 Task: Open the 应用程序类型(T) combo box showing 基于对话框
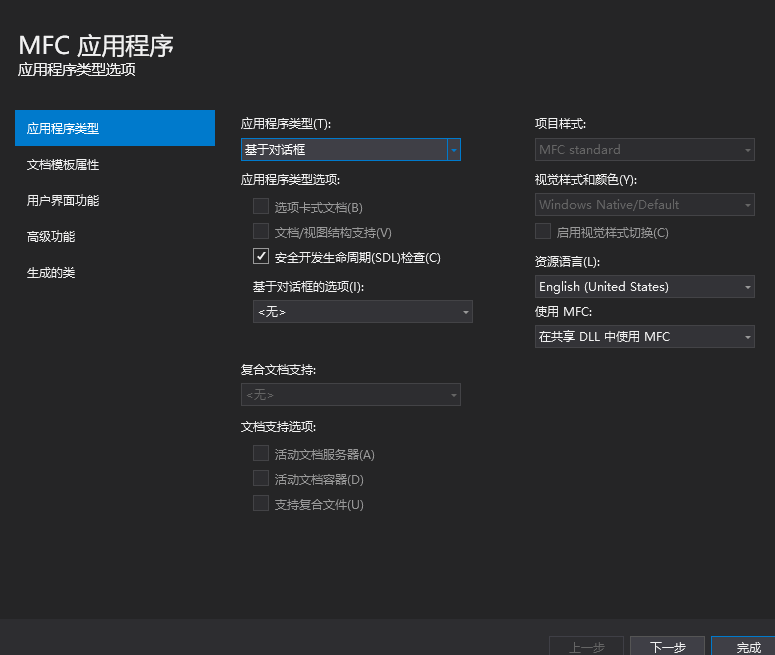[x=351, y=149]
